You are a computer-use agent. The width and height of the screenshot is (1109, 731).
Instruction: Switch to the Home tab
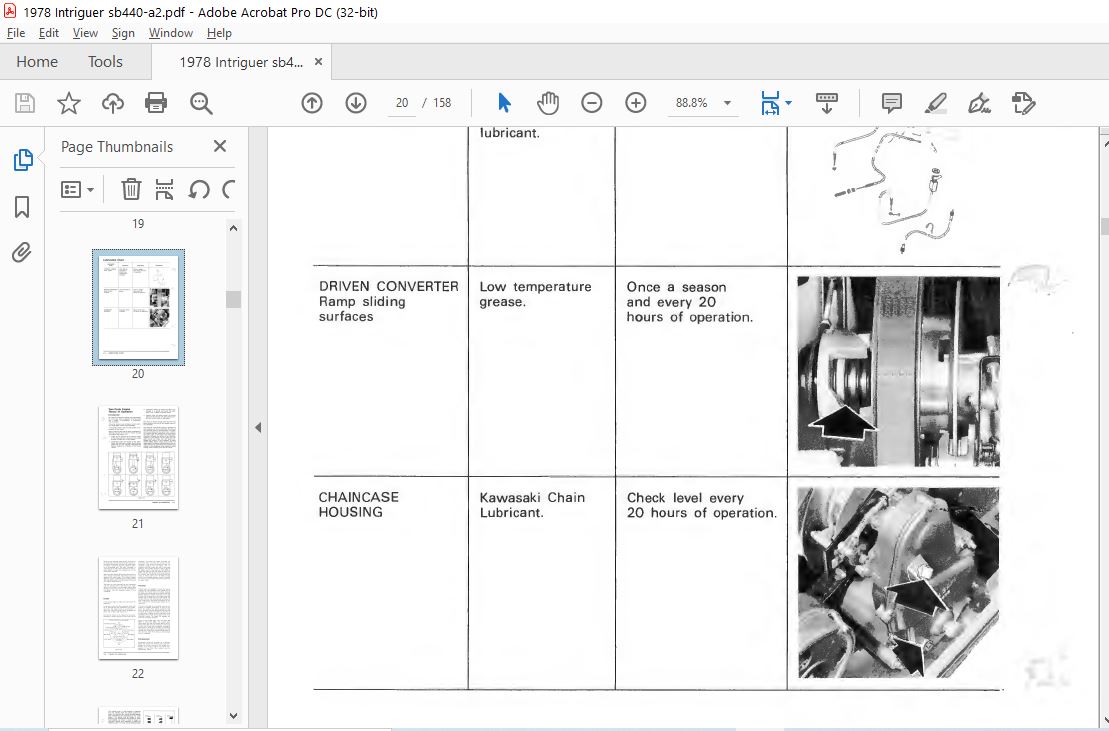pyautogui.click(x=37, y=62)
